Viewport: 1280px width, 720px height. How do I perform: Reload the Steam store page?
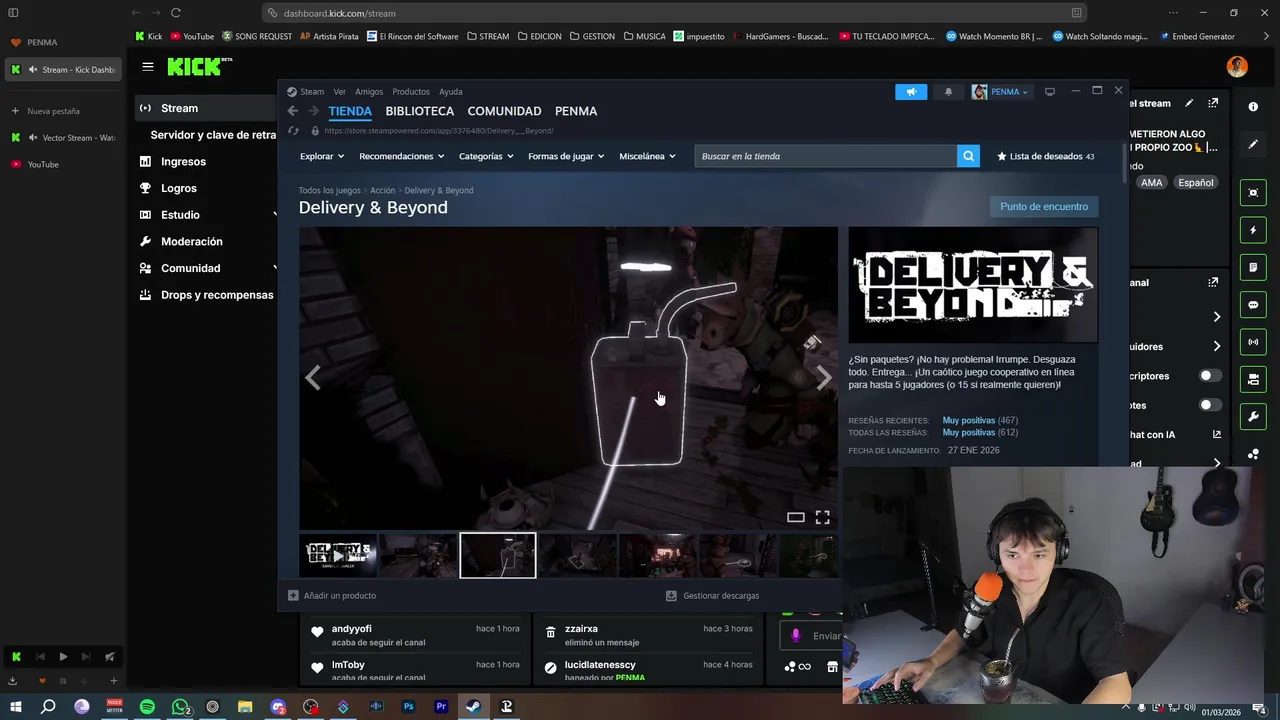pos(293,131)
